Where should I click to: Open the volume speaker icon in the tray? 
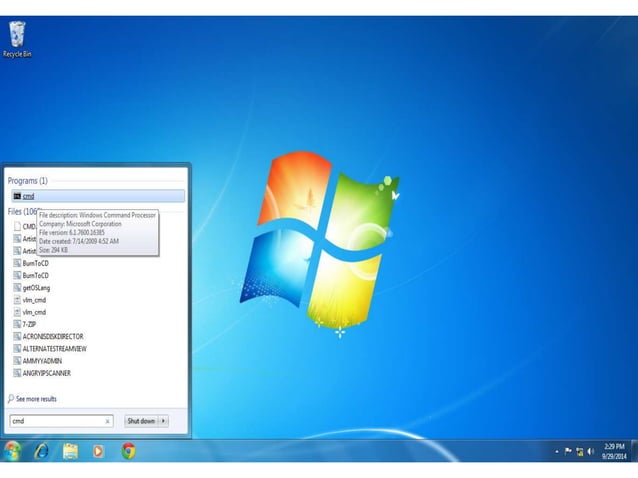[x=591, y=451]
